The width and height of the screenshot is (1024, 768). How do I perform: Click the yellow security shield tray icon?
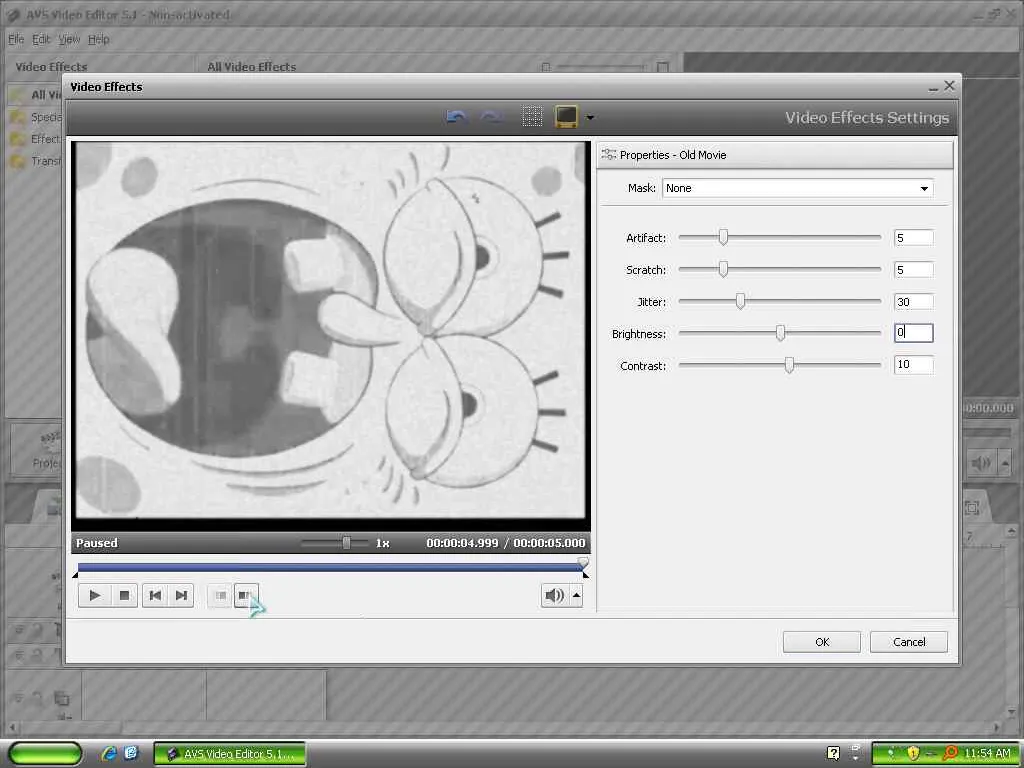click(912, 754)
